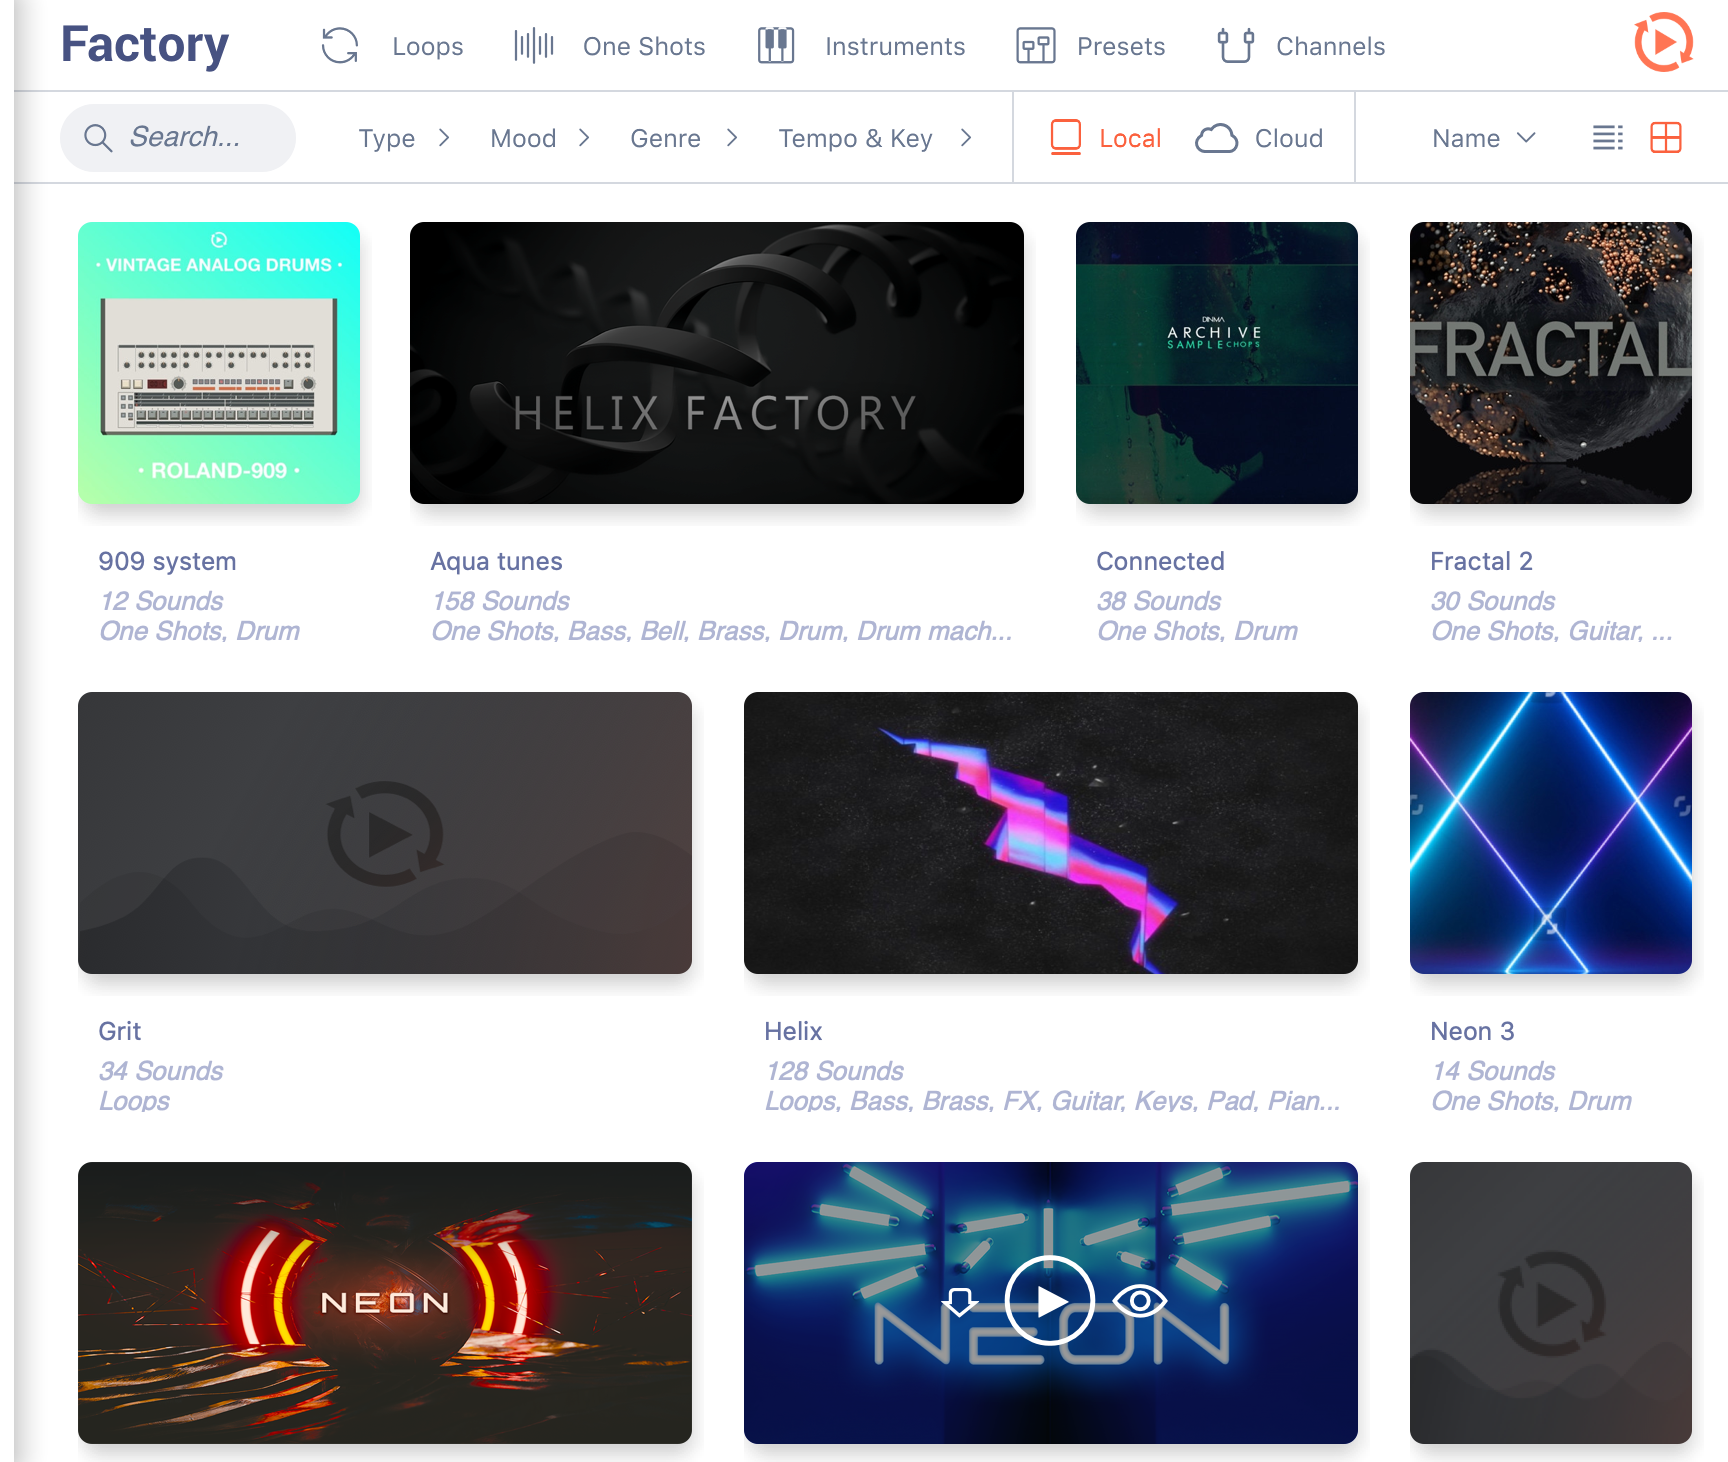Play the blue Neon pack preview
Screen dimensions: 1728x1462
click(x=1050, y=1301)
